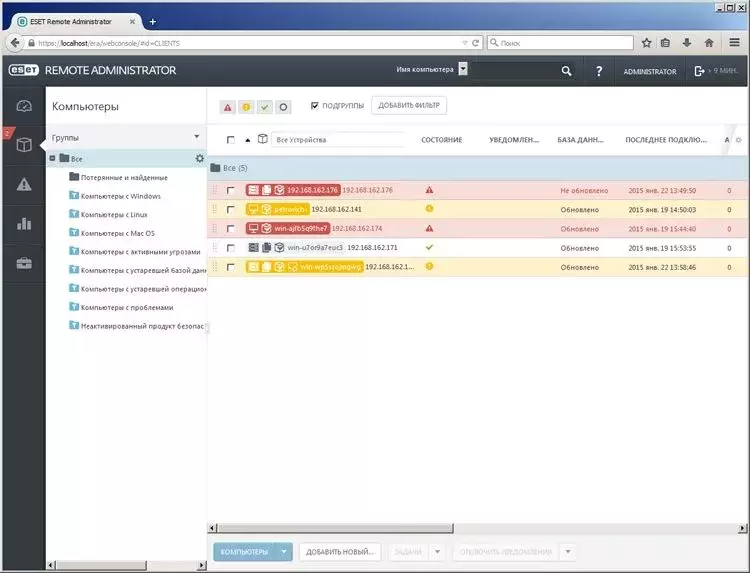
Task: Click the search magnifier in ESET header
Action: (566, 71)
